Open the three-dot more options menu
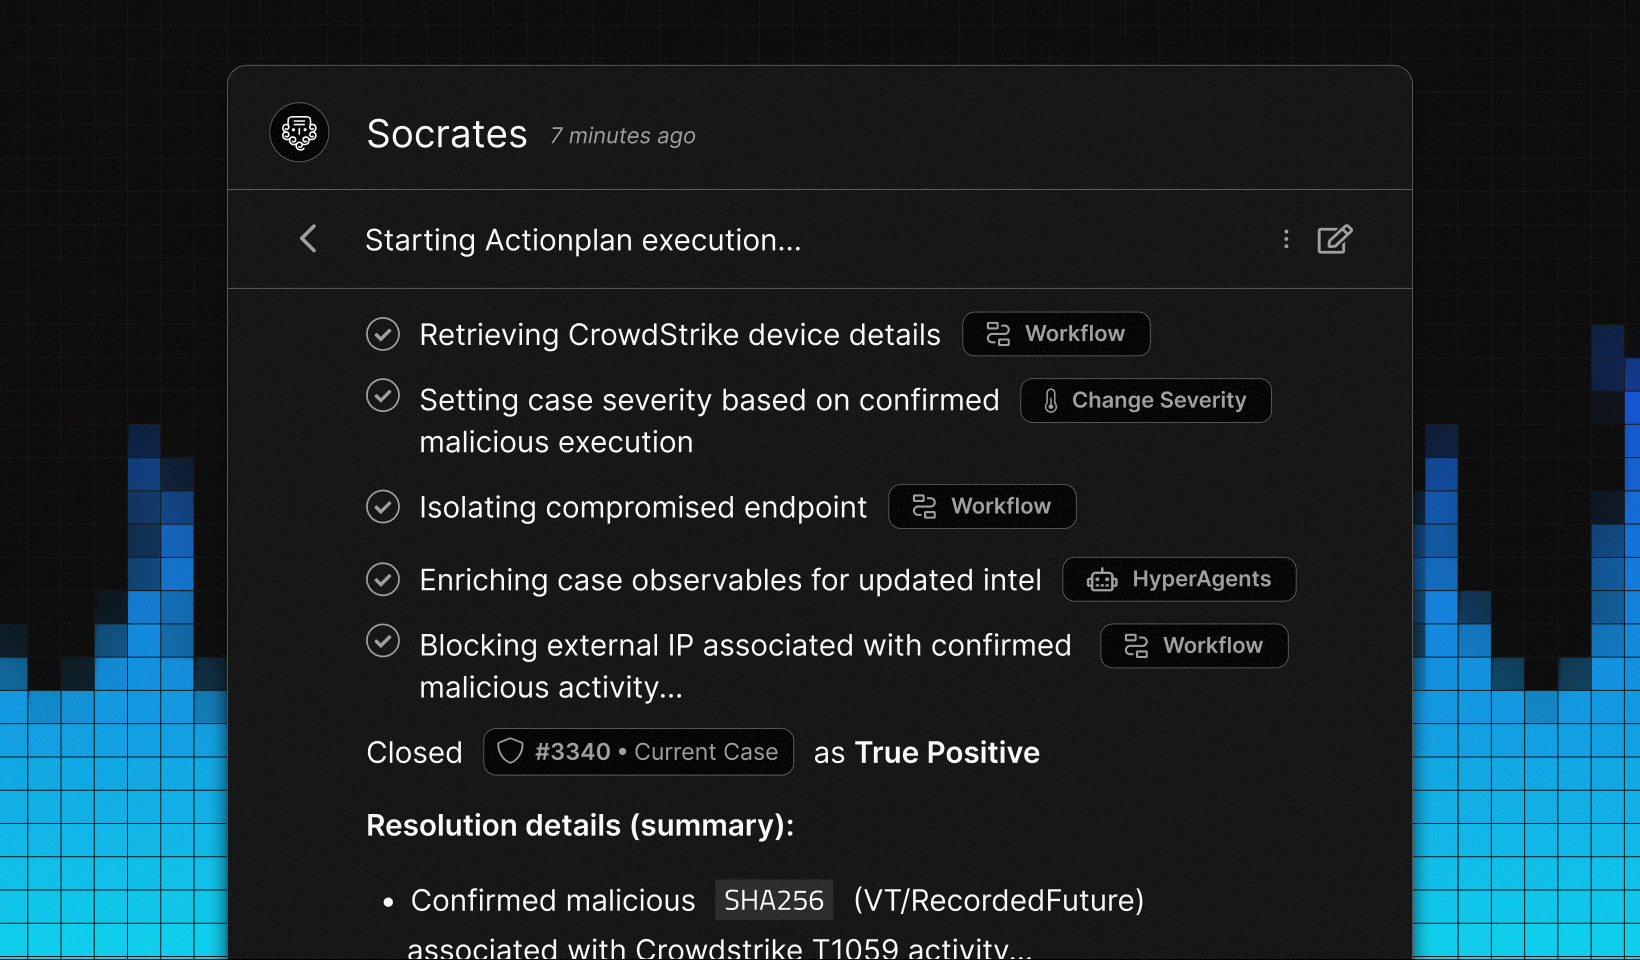The image size is (1640, 960). coord(1286,239)
